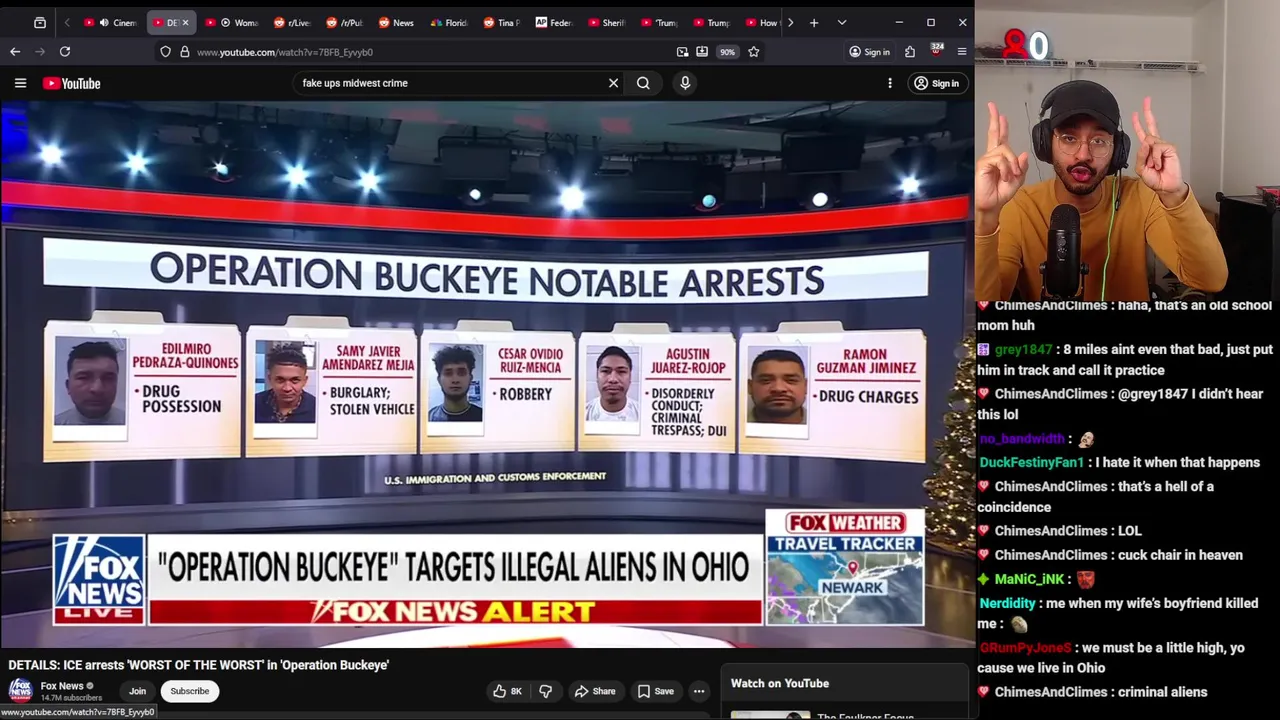Save the video to a playlist
Image resolution: width=1280 pixels, height=720 pixels.
[656, 691]
